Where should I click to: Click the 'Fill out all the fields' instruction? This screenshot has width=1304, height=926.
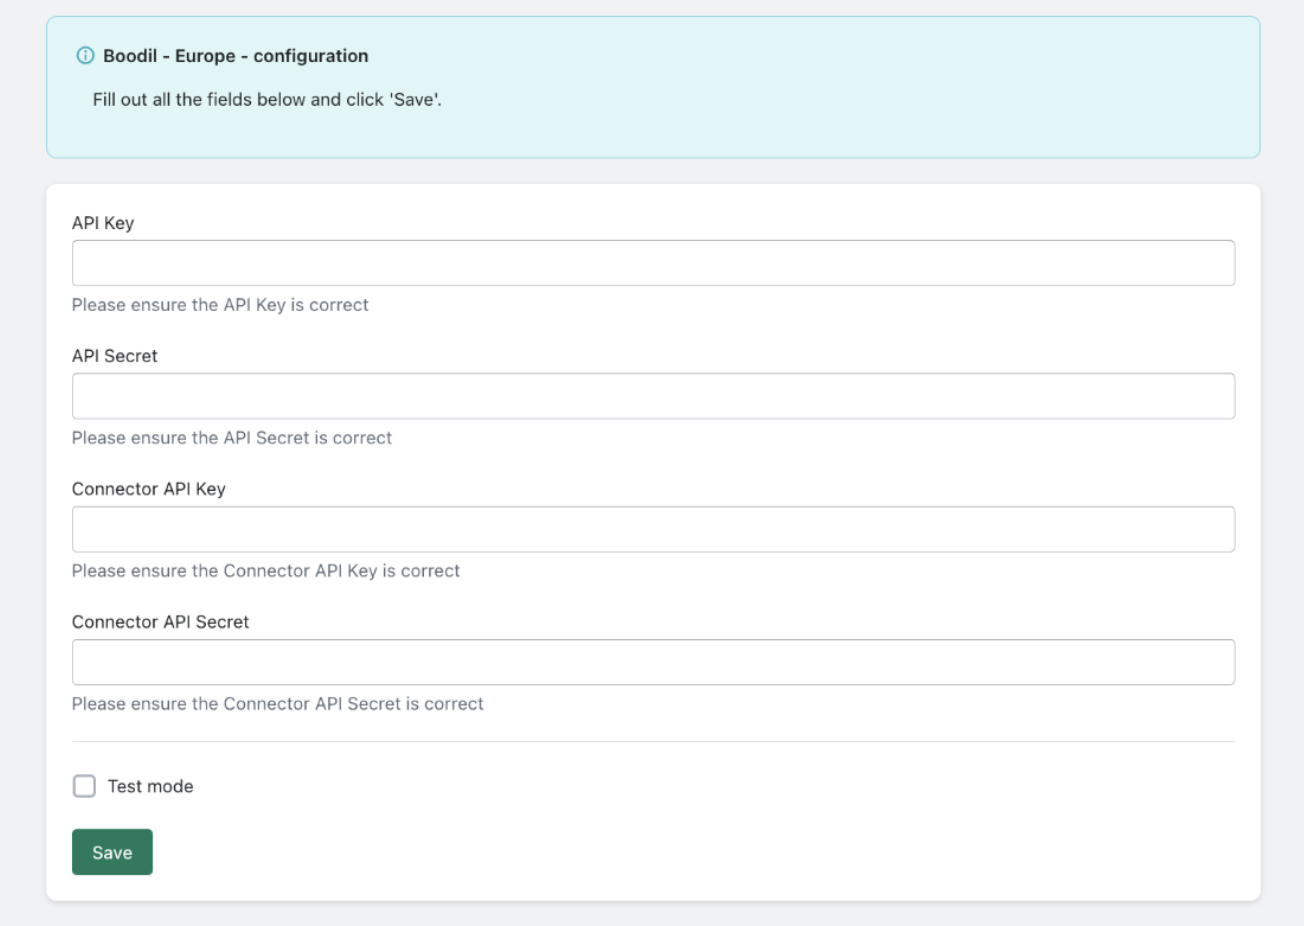tap(267, 100)
